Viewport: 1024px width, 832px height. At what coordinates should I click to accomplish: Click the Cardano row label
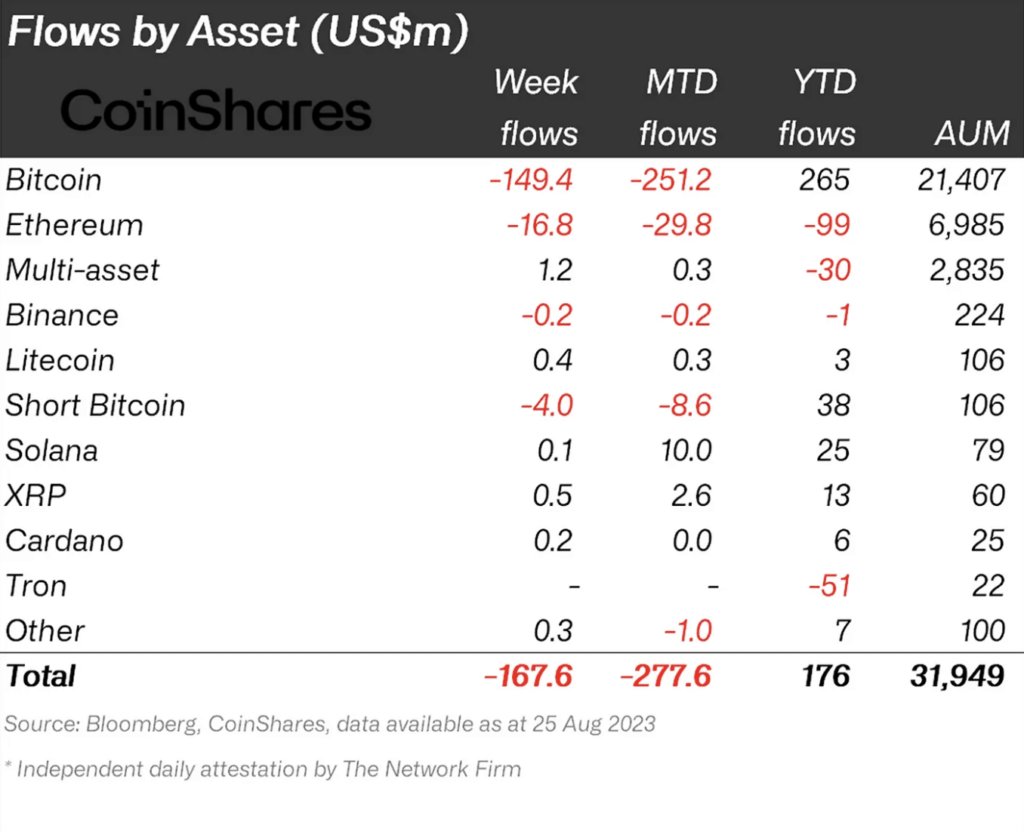[x=65, y=540]
